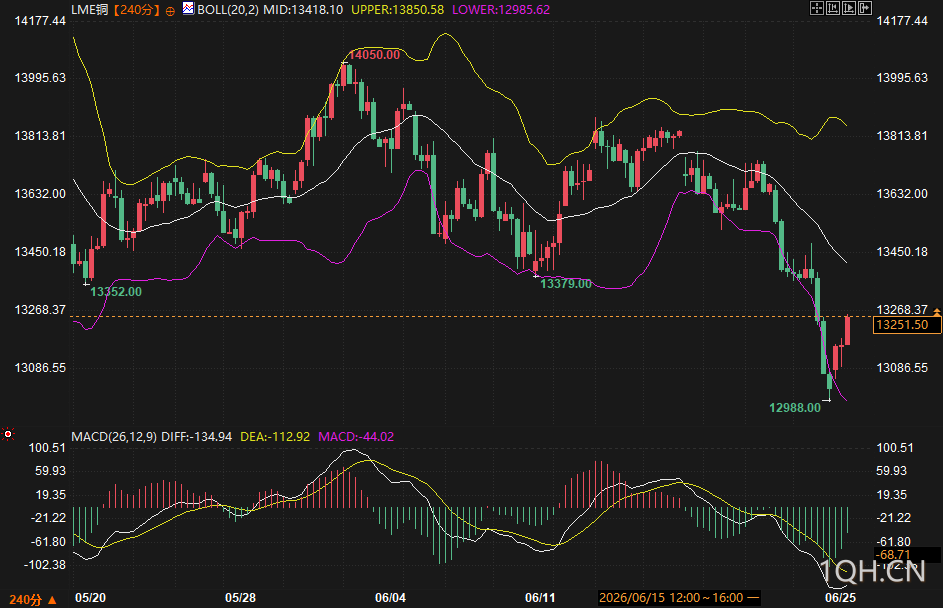Click the DIFF:-134.94 readout
Image resolution: width=943 pixels, height=608 pixels.
click(197, 437)
